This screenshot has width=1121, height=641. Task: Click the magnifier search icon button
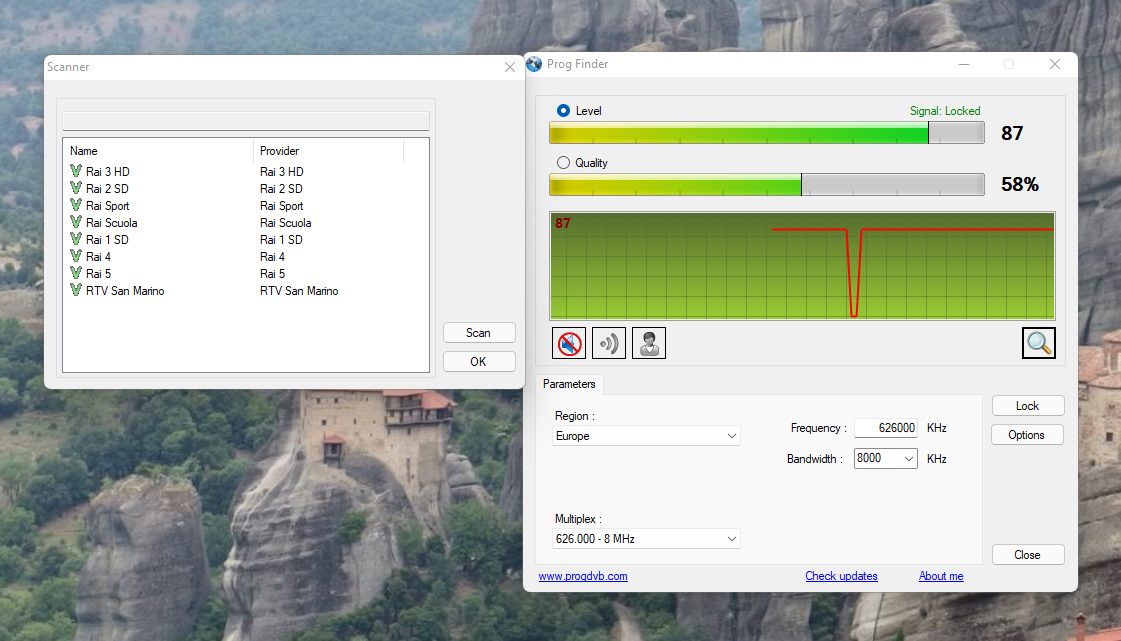click(x=1039, y=343)
